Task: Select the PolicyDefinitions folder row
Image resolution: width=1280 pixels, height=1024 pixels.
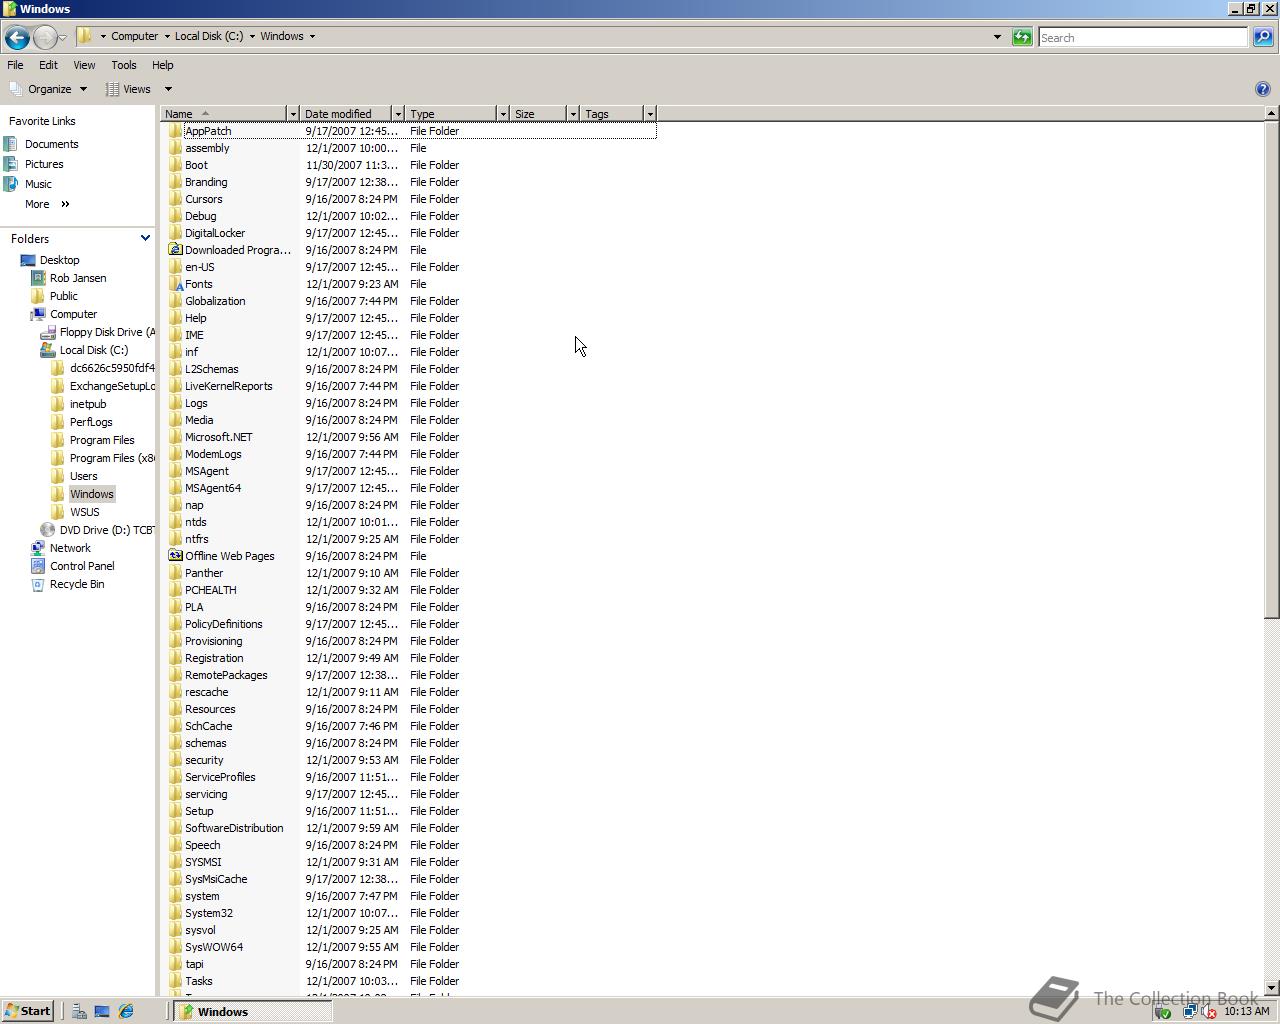Action: [408, 624]
